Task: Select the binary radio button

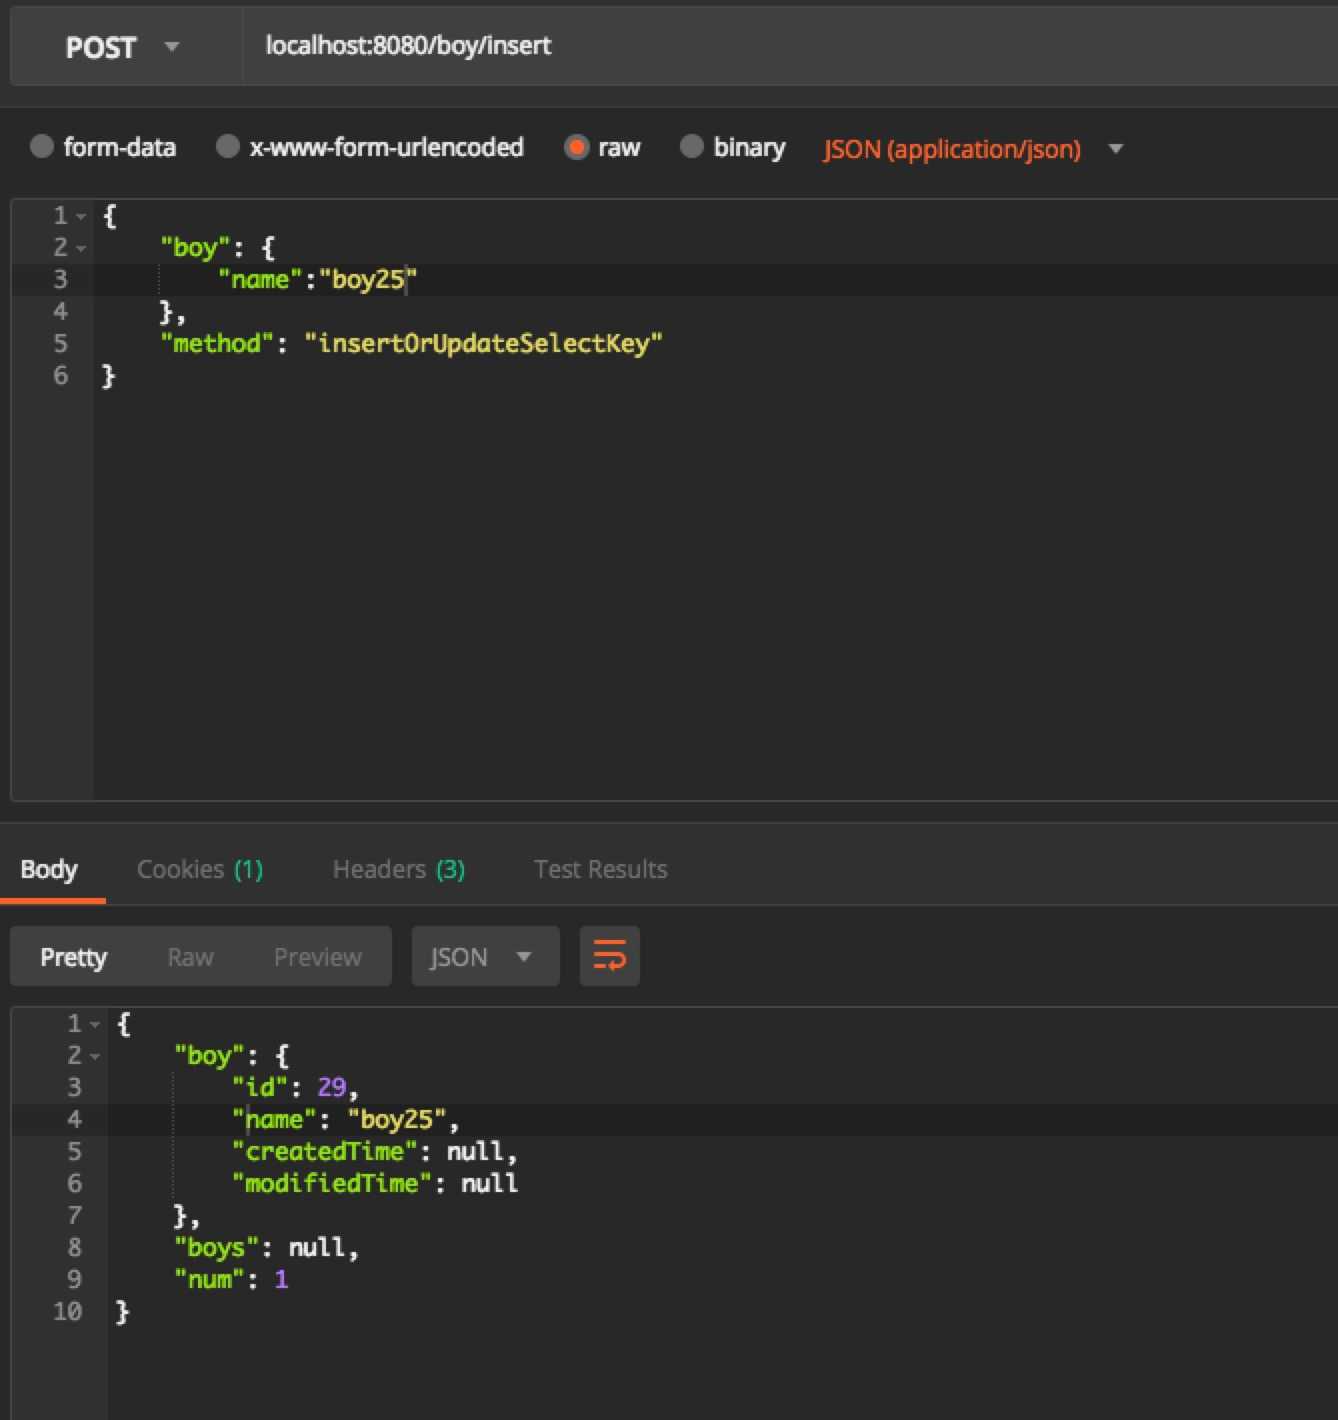Action: (x=691, y=147)
